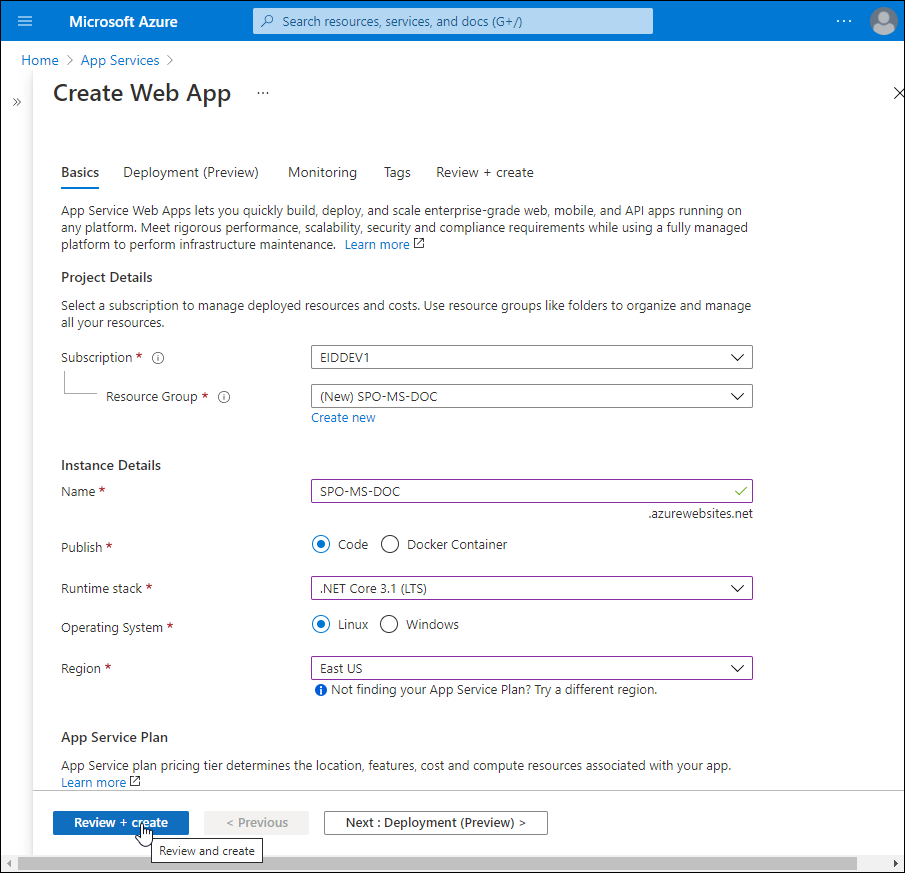Click the Resource Group info icon

tap(224, 397)
